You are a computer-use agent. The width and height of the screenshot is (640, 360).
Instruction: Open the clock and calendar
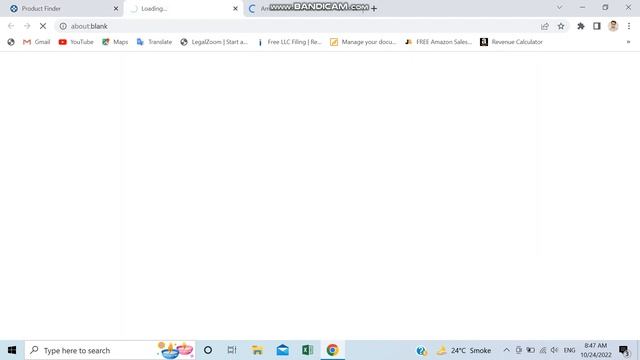click(x=596, y=350)
